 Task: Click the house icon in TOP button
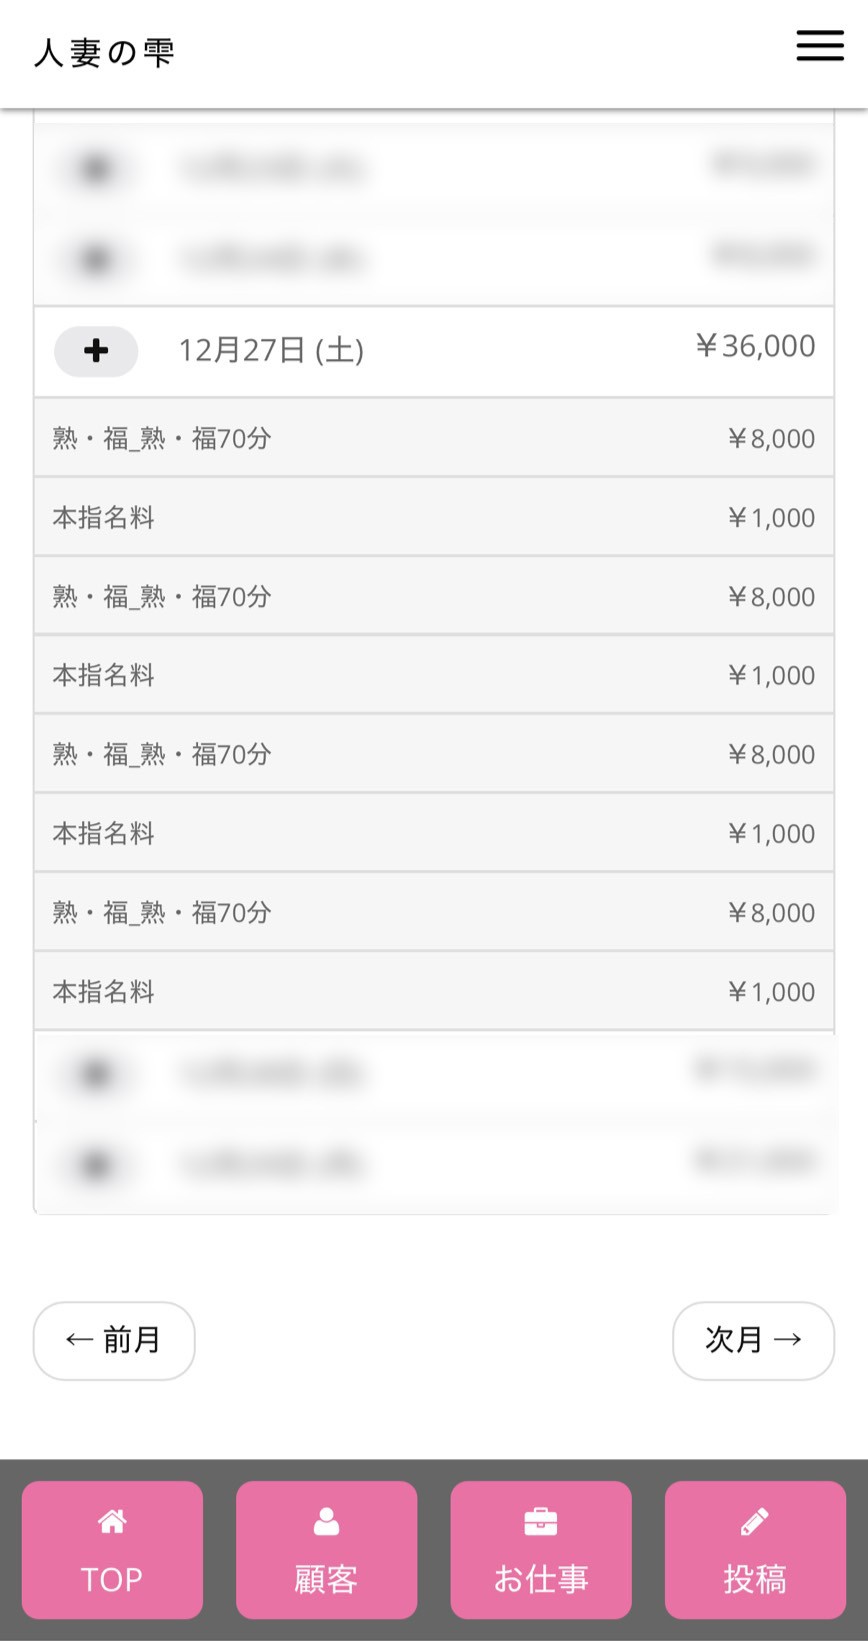[112, 1521]
